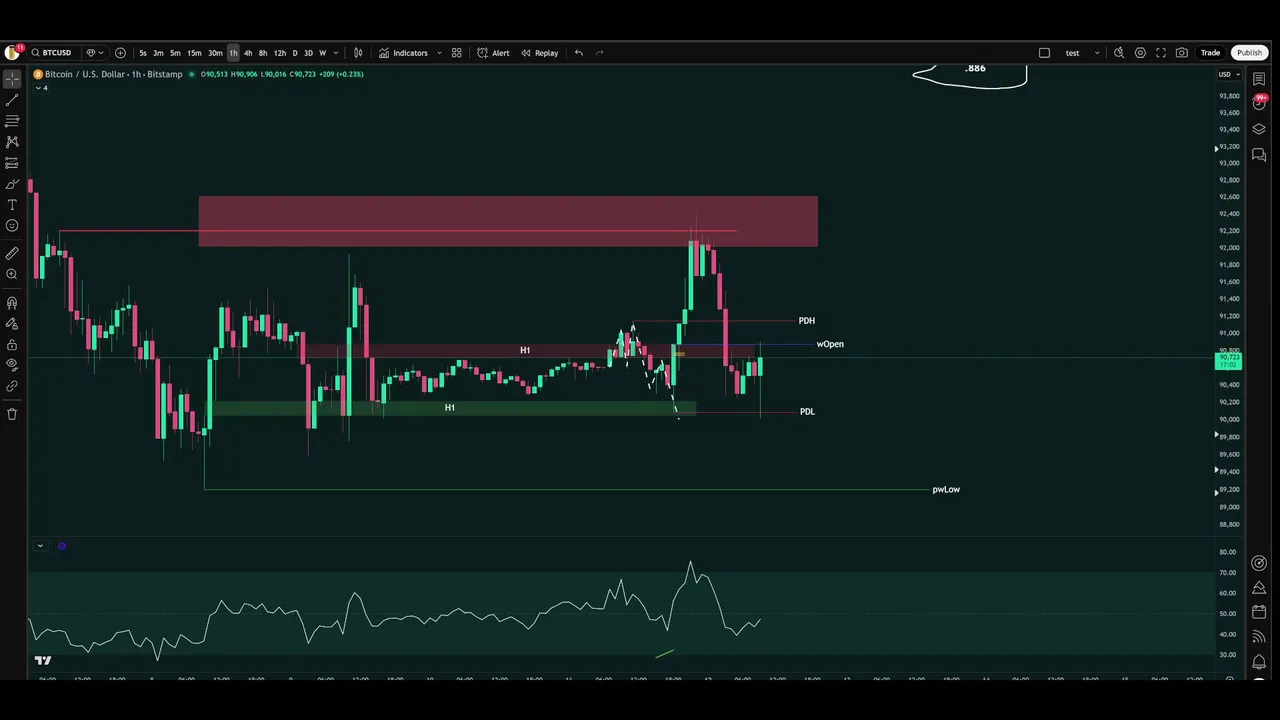Switch to the 8h interval
Image resolution: width=1280 pixels, height=720 pixels.
(x=263, y=53)
